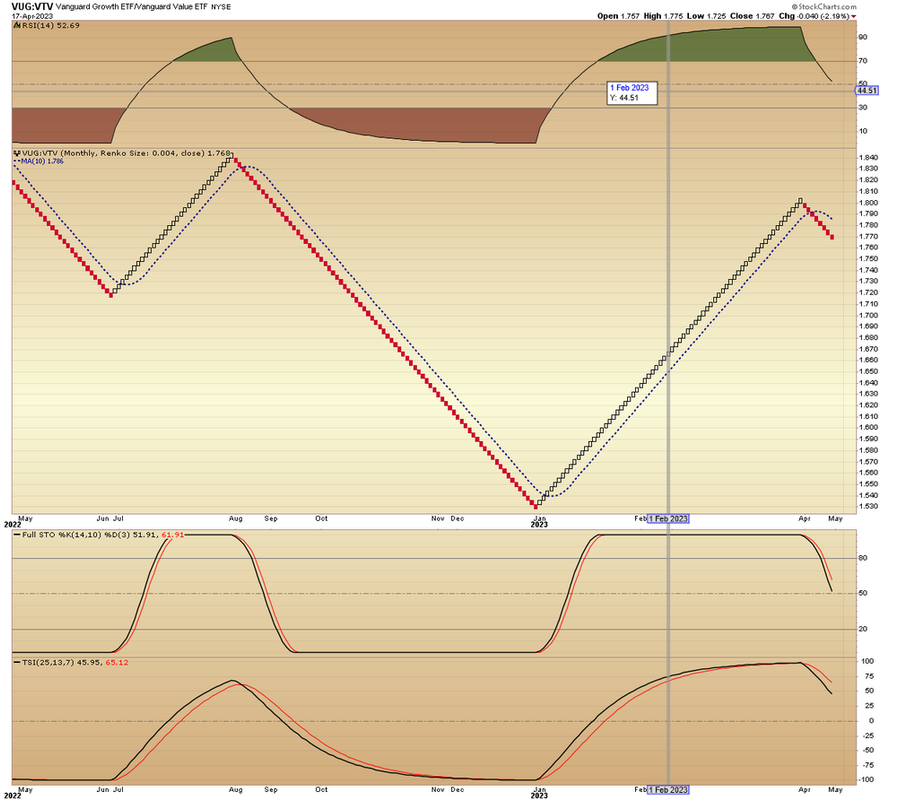The height and width of the screenshot is (800, 898).
Task: Click the blue dotted MA(10) legend marker
Action: point(17,162)
